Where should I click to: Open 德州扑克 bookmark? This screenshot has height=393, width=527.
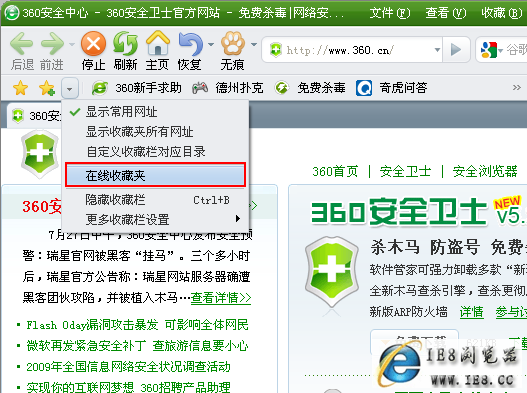pos(228,88)
